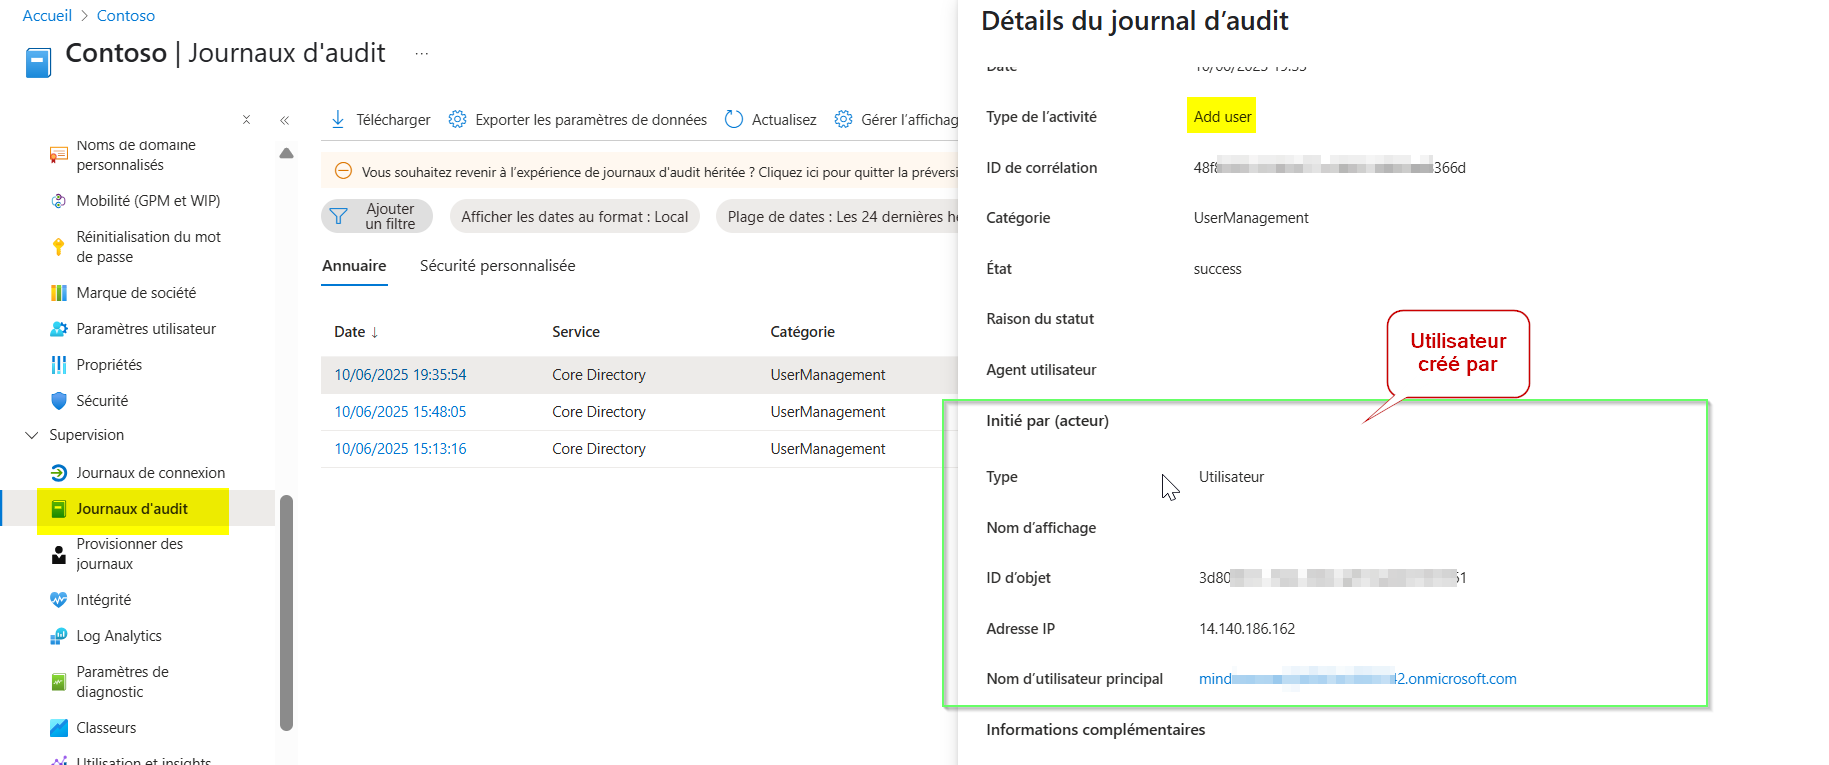Click the Sécurité shield icon

point(59,401)
